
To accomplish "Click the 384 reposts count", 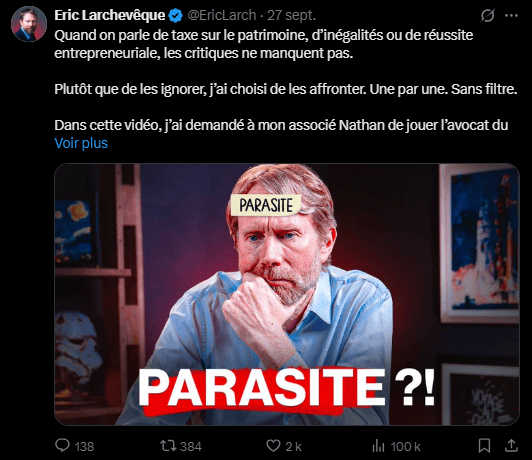I will (x=191, y=446).
